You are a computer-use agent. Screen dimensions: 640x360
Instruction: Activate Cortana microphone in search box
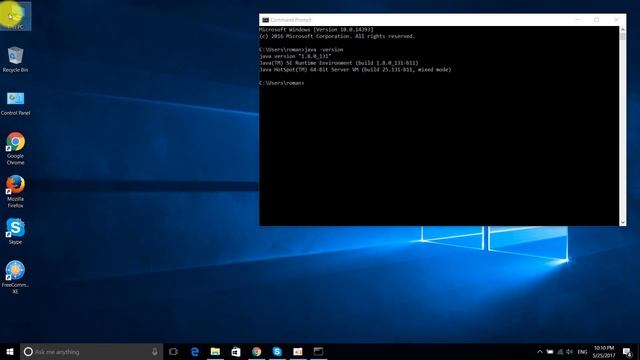coord(155,351)
